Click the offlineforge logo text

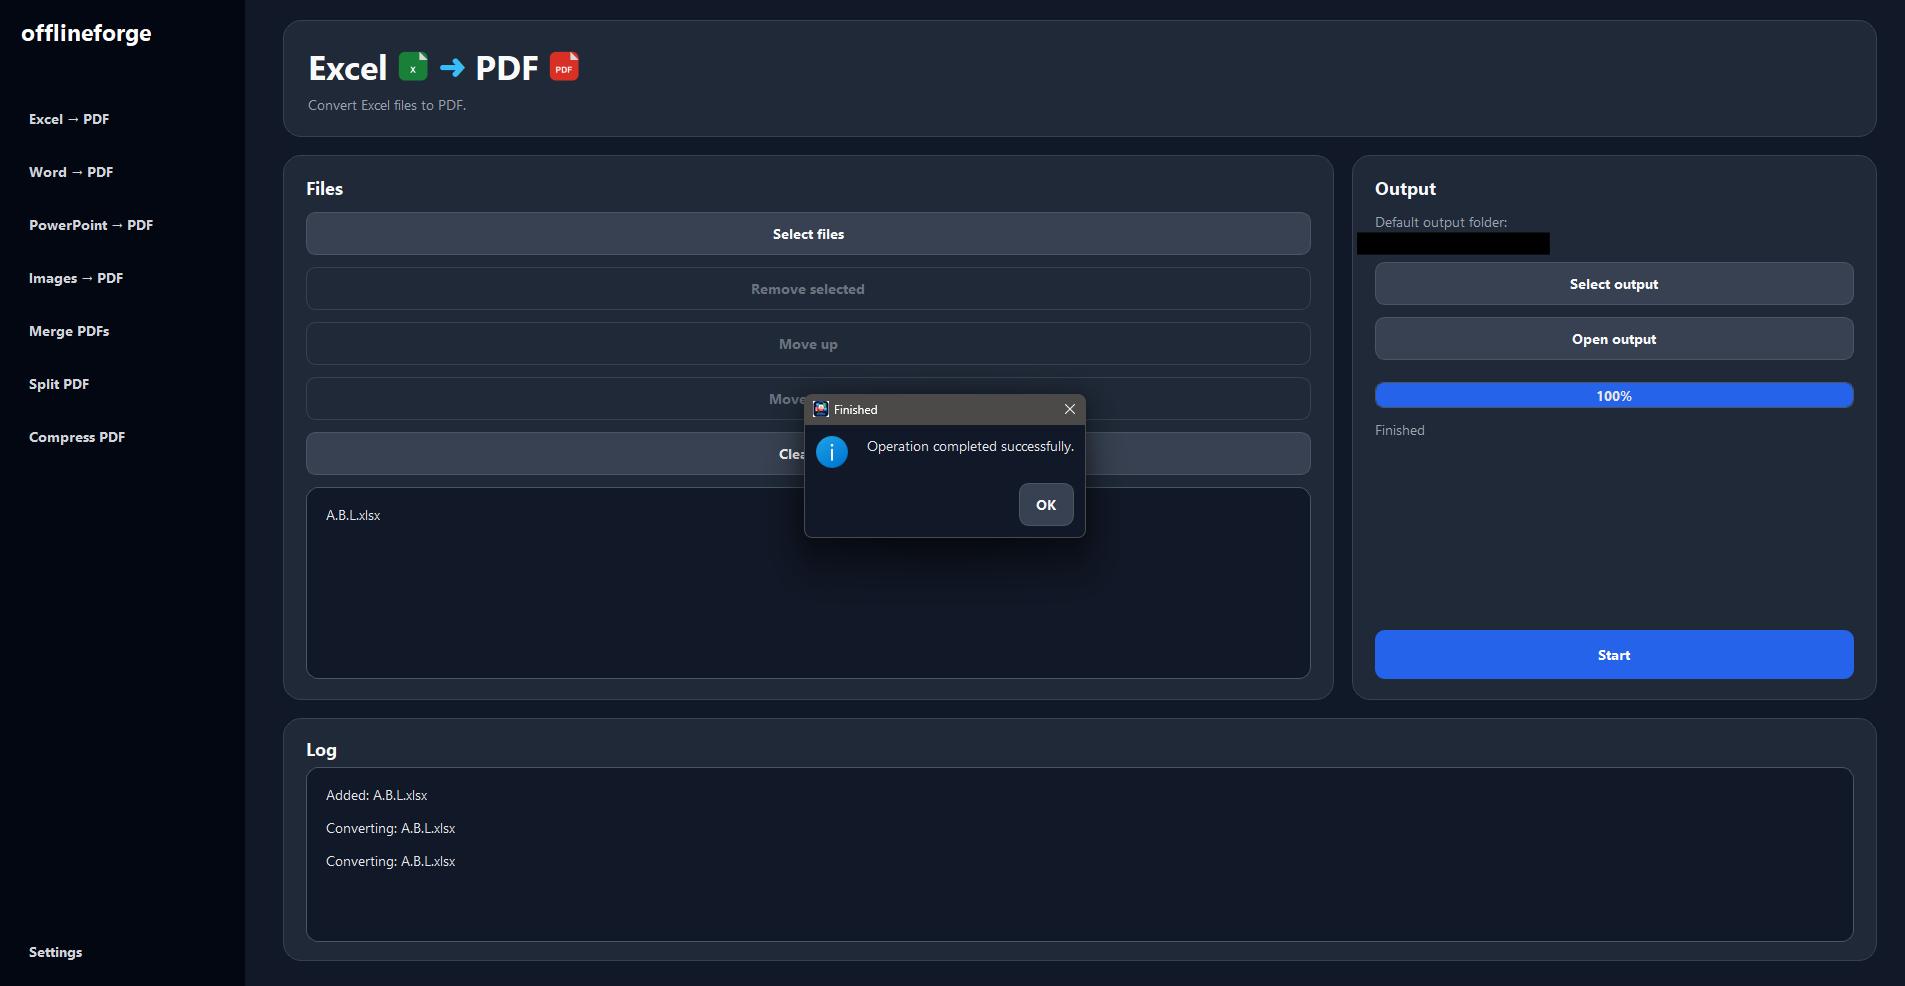(x=86, y=33)
